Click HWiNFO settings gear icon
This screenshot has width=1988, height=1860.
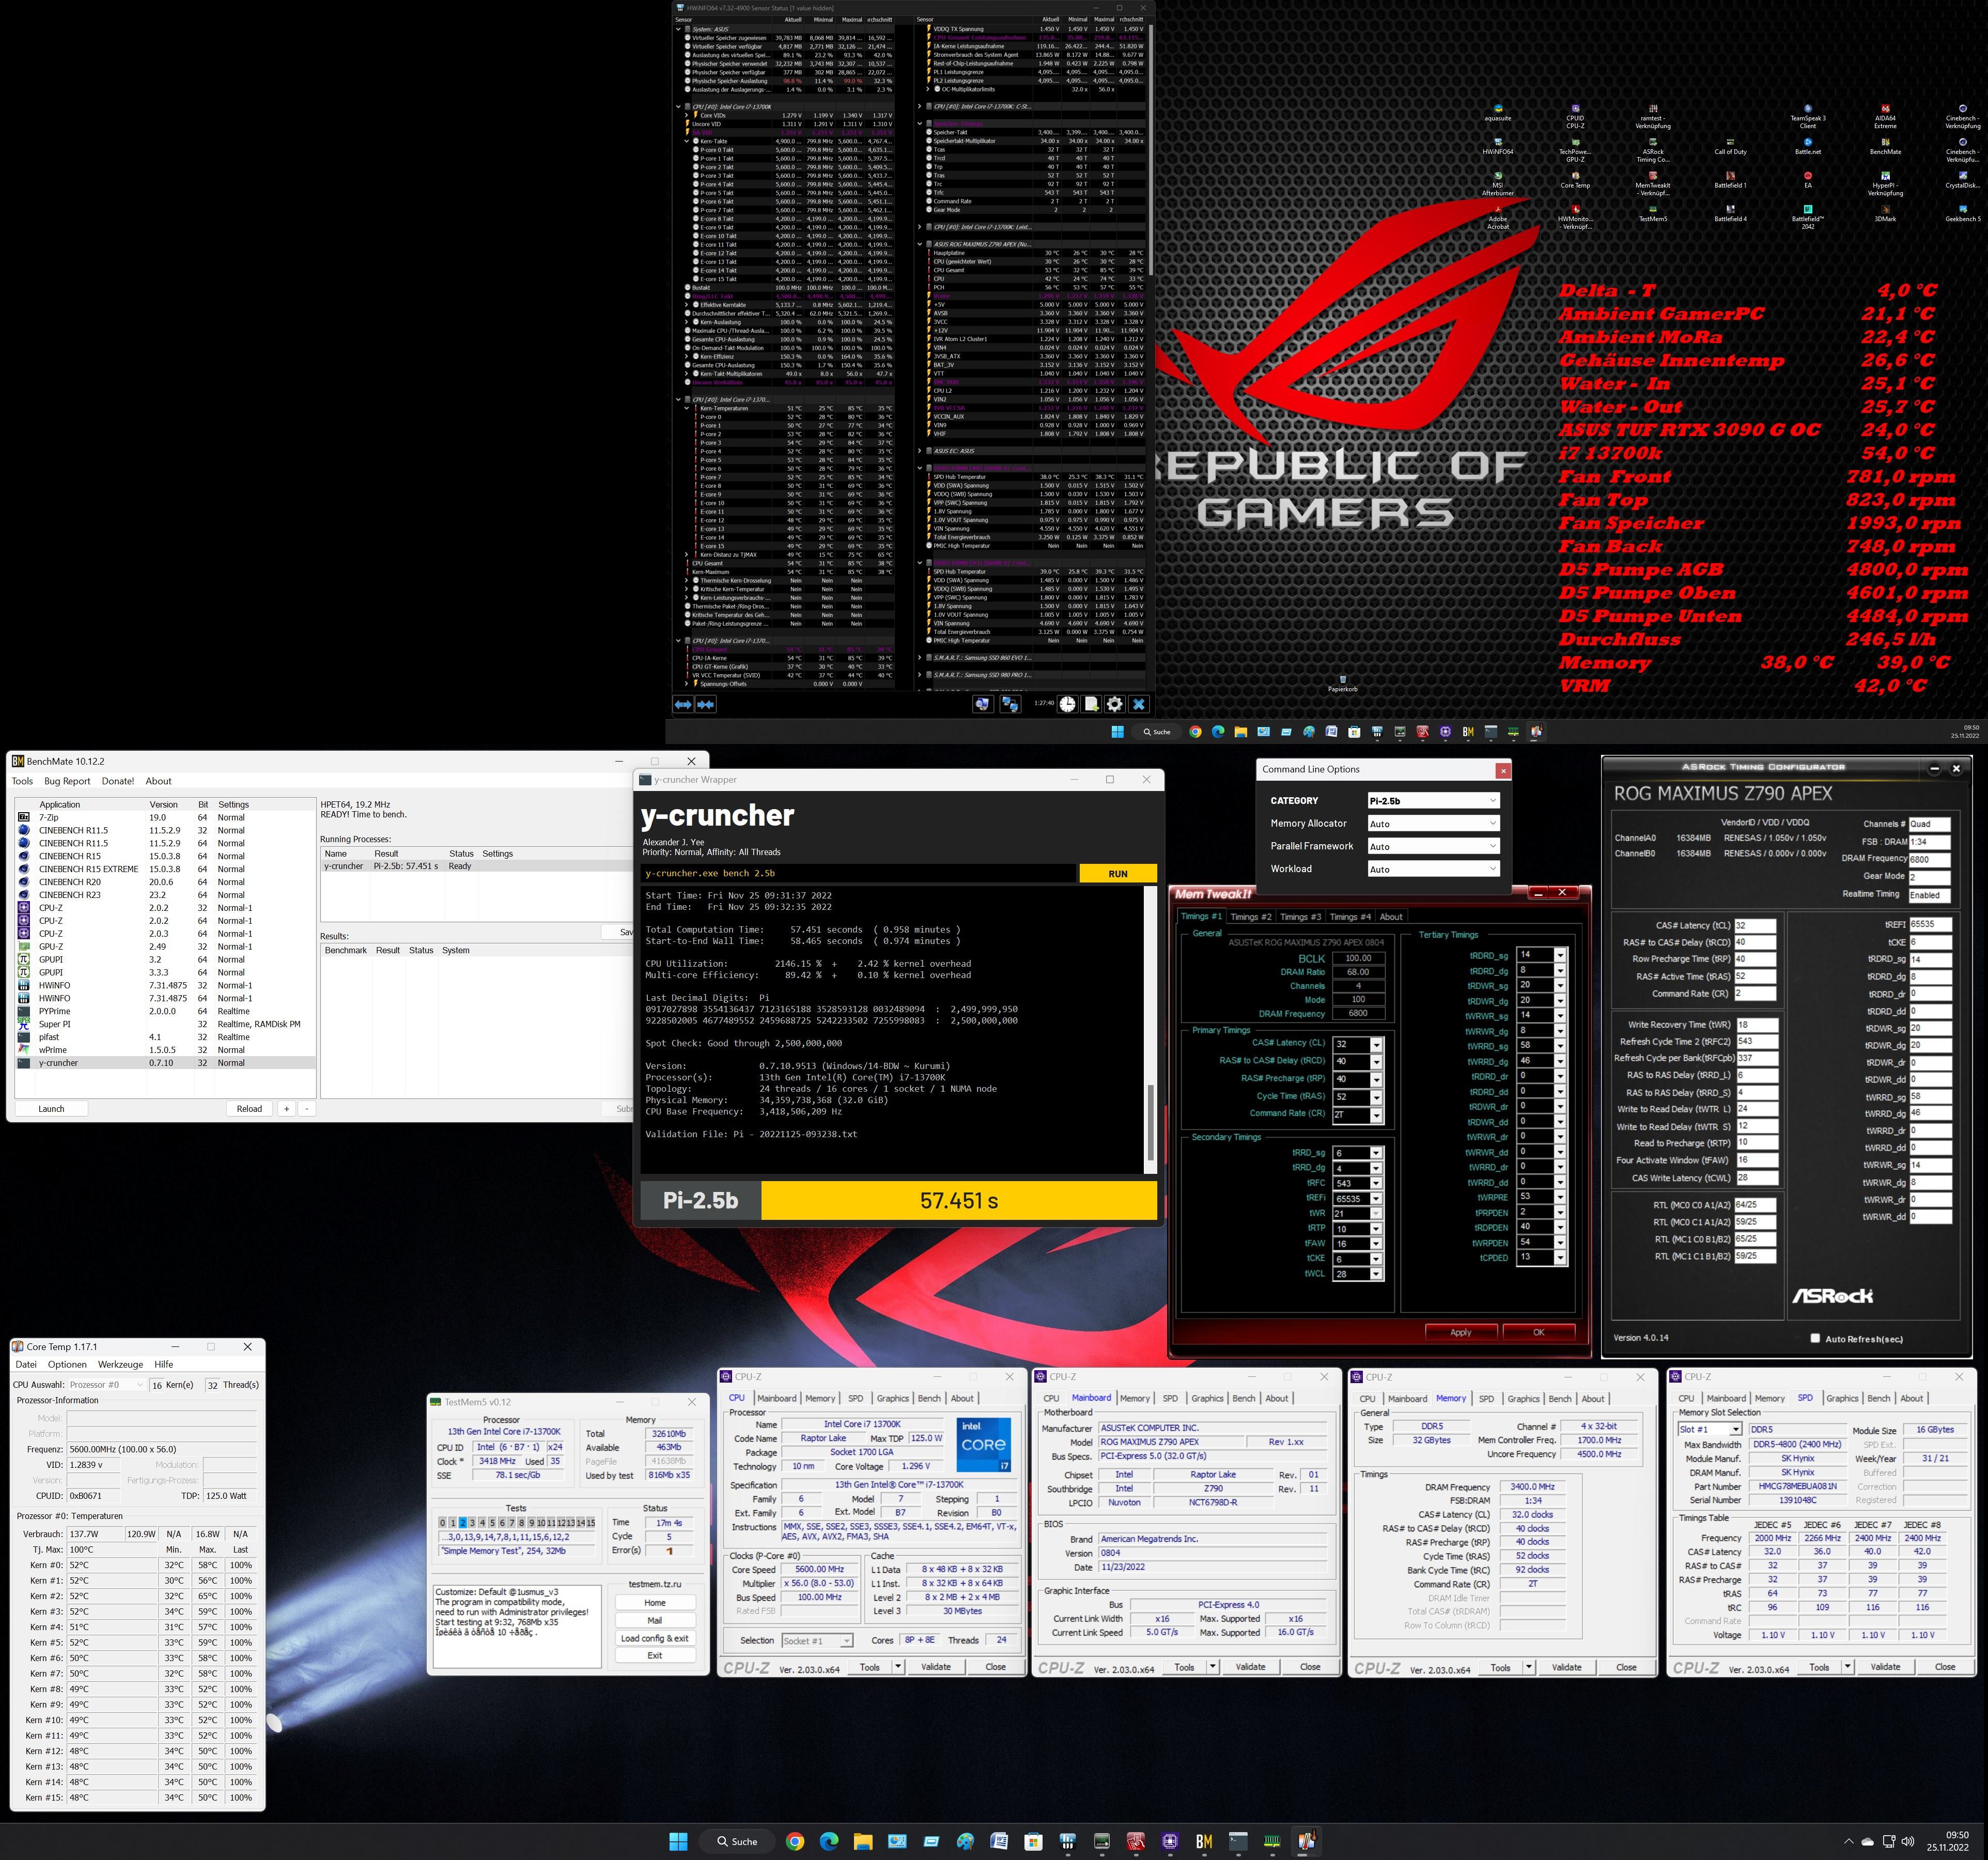(x=1115, y=704)
